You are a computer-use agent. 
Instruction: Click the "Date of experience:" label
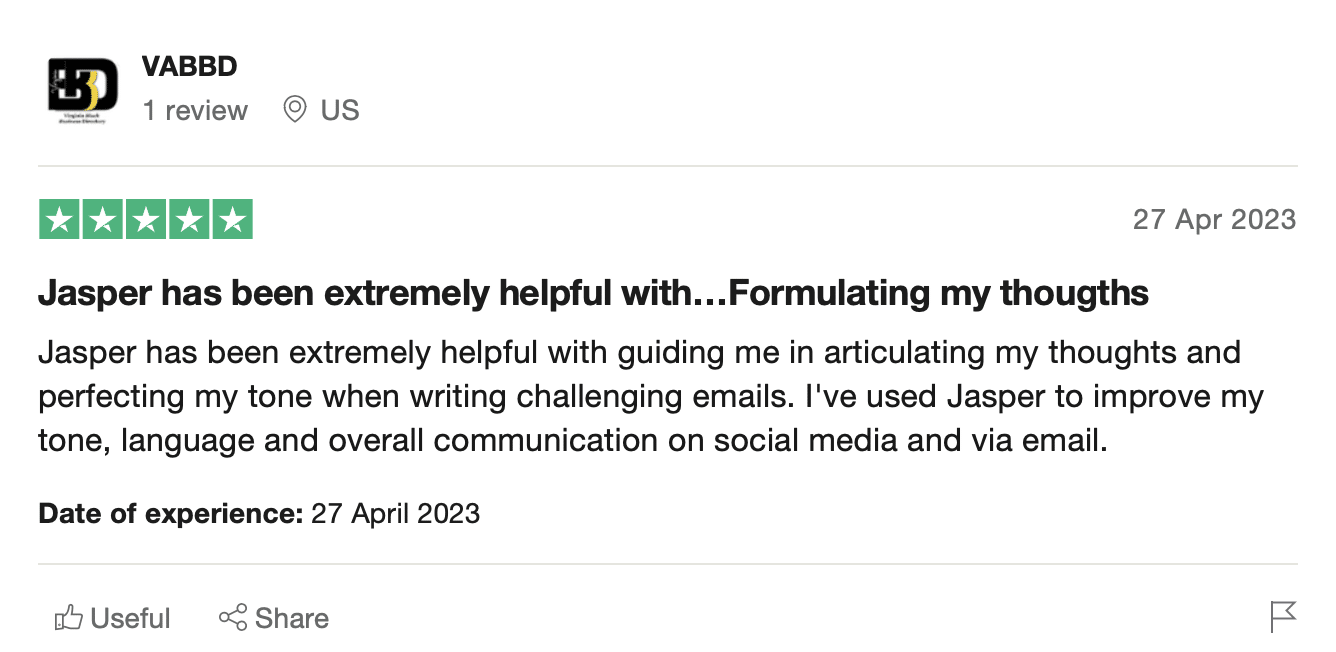tap(171, 514)
